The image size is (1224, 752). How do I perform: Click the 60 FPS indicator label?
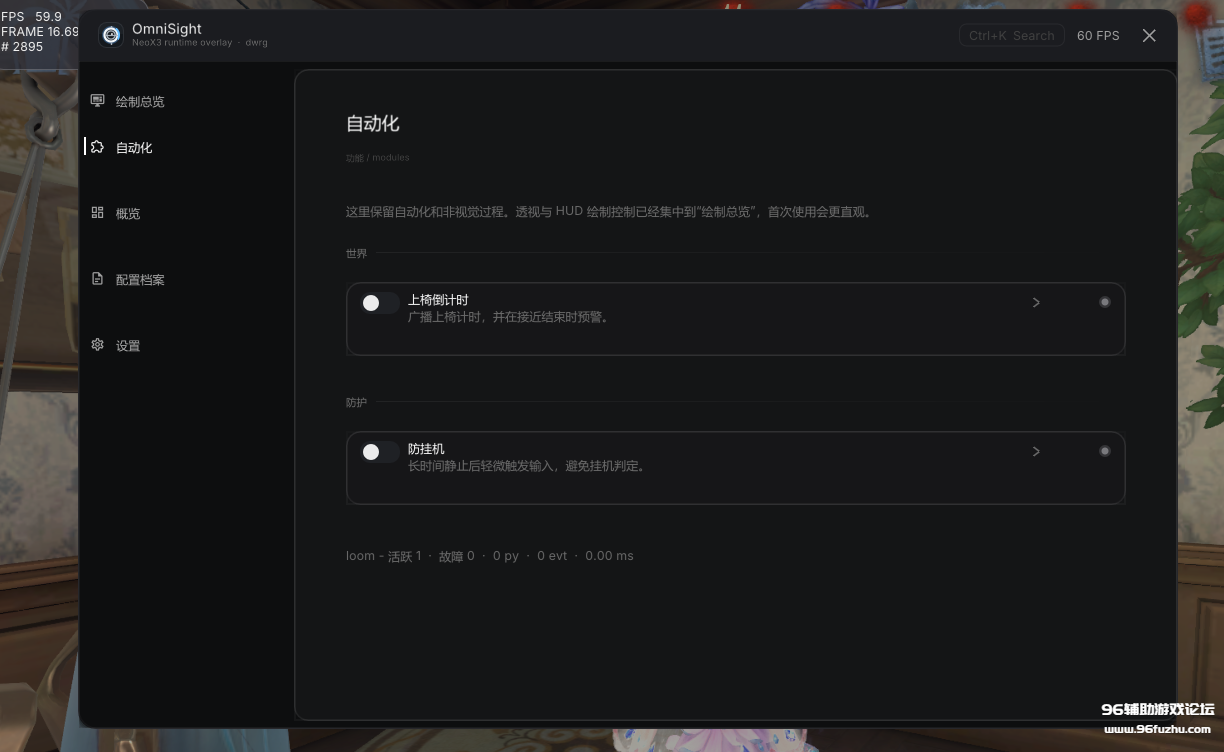pyautogui.click(x=1098, y=35)
